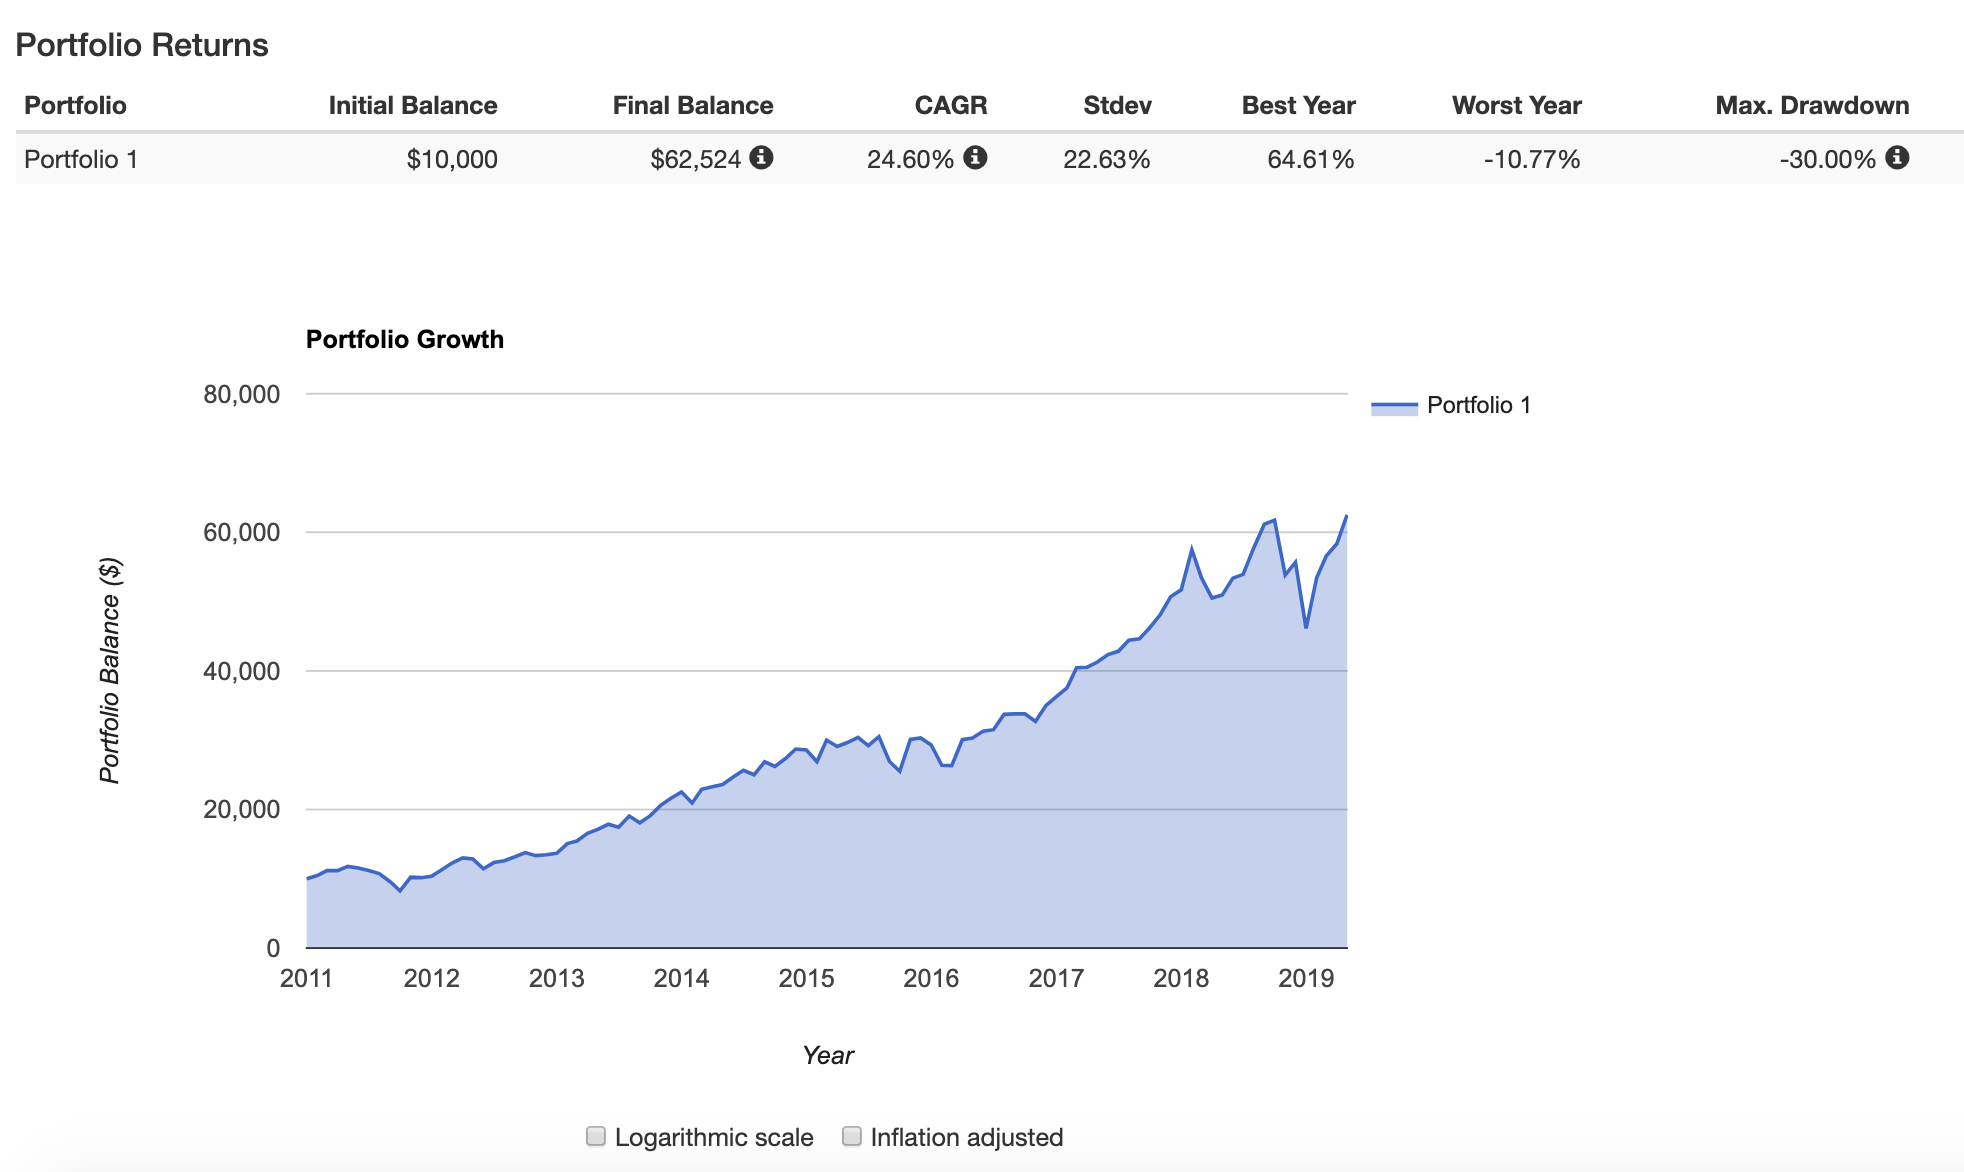This screenshot has width=1964, height=1172.
Task: Check the Inflation adjusted box
Action: tap(852, 1136)
